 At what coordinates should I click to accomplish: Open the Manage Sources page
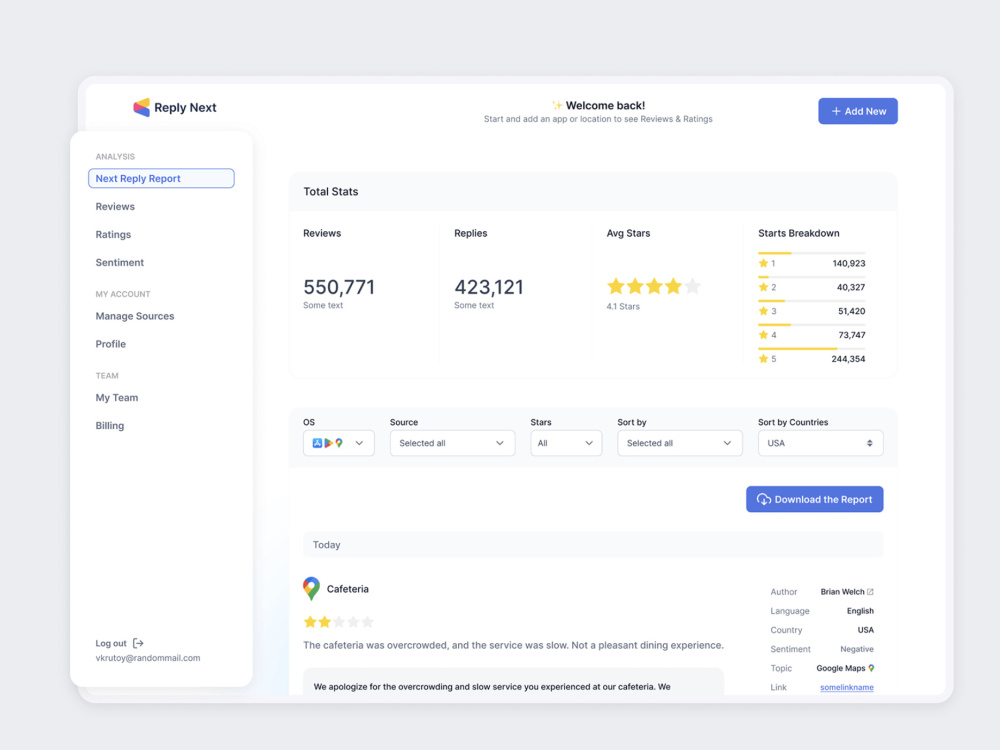134,316
